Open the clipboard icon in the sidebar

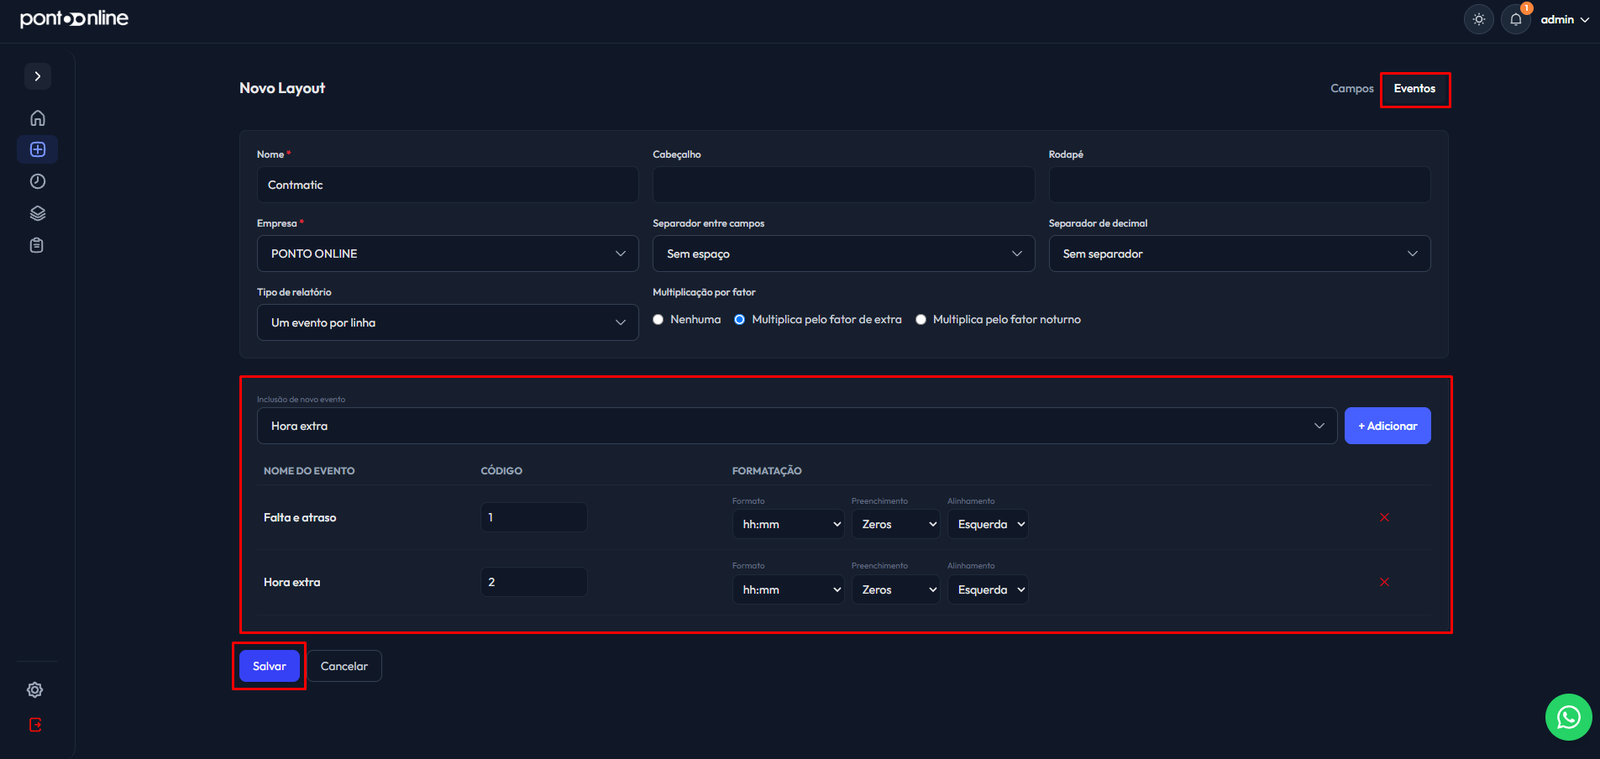[37, 245]
